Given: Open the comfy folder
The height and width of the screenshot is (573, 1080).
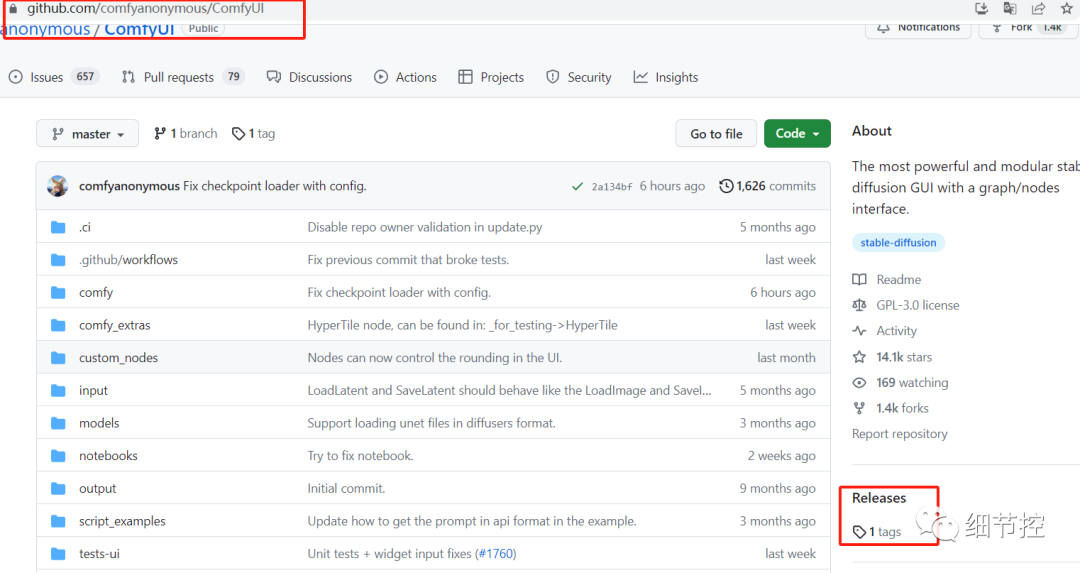Looking at the screenshot, I should (x=96, y=293).
